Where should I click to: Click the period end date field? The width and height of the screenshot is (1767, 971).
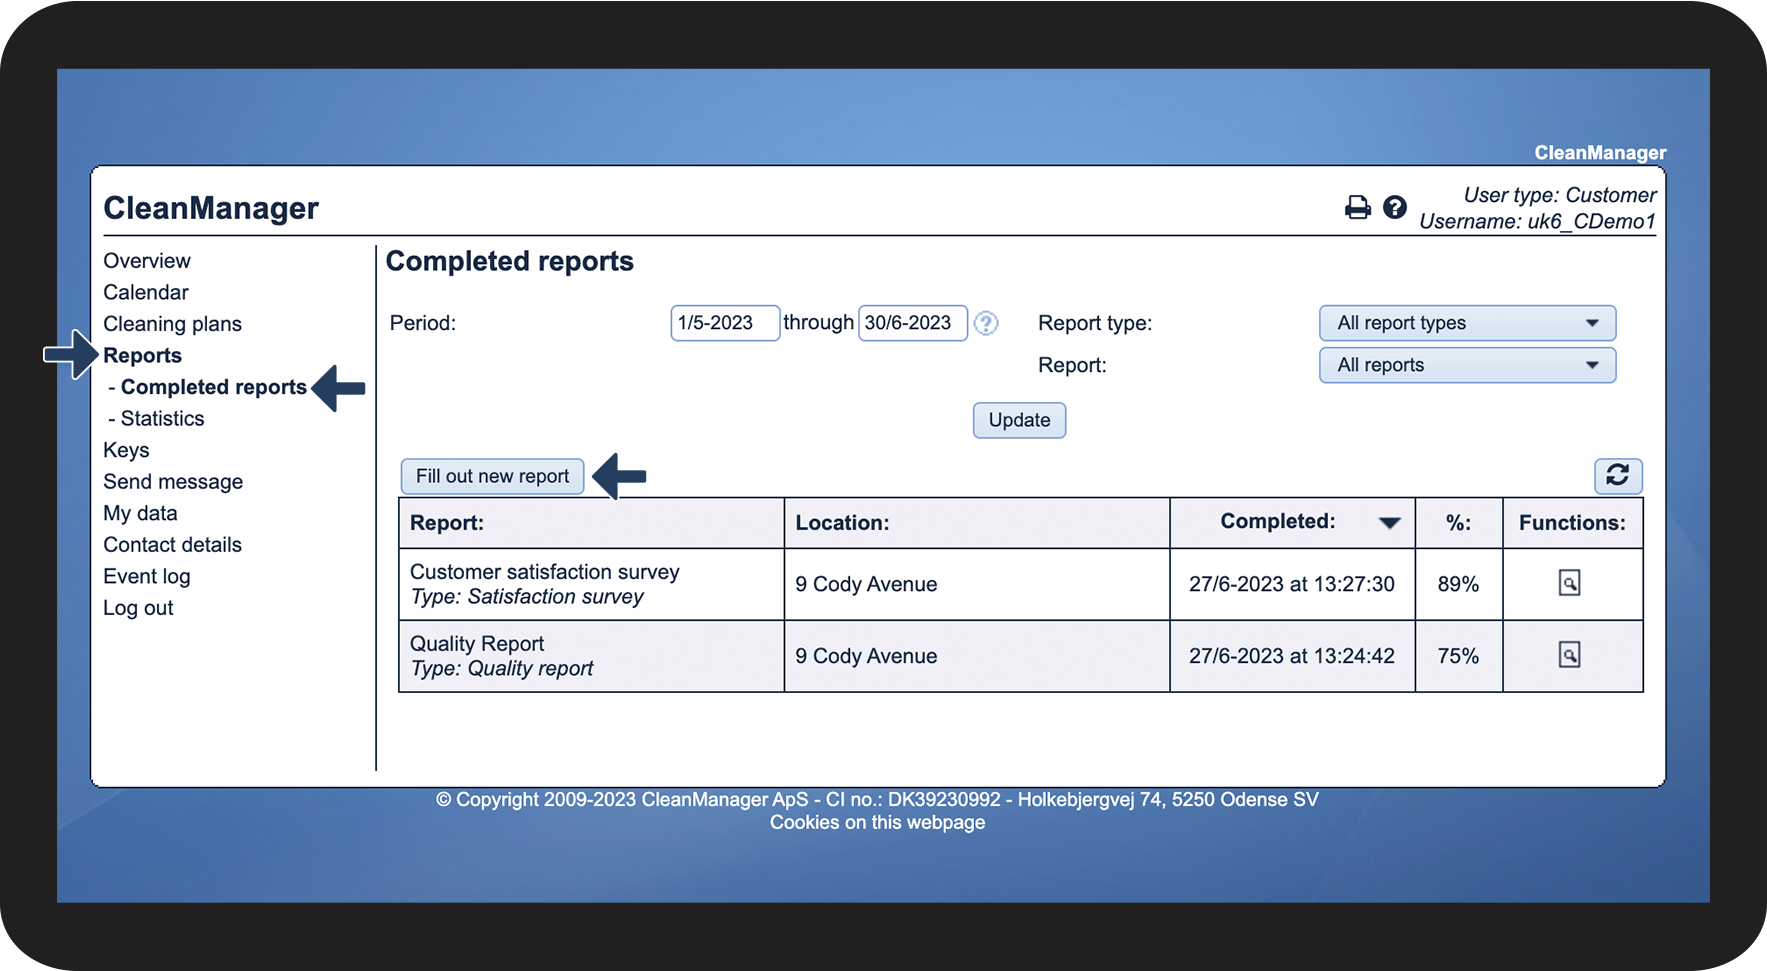[913, 323]
